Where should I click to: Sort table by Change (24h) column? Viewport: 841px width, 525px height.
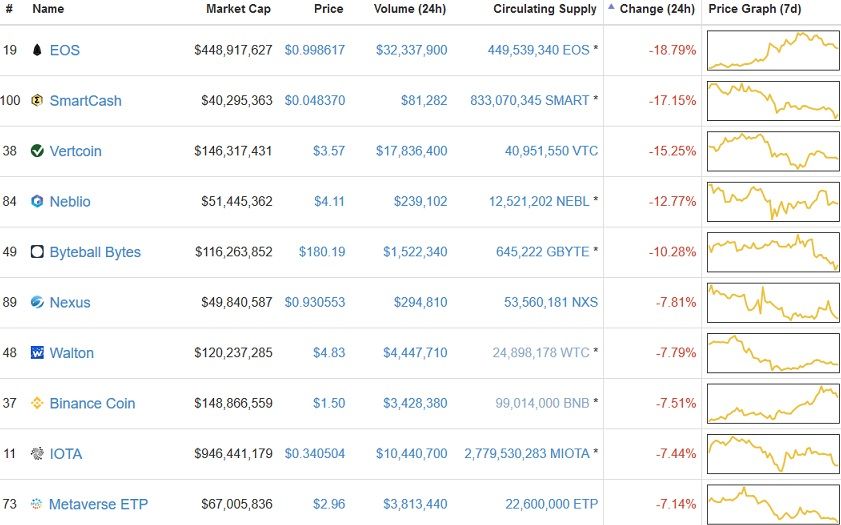(656, 9)
